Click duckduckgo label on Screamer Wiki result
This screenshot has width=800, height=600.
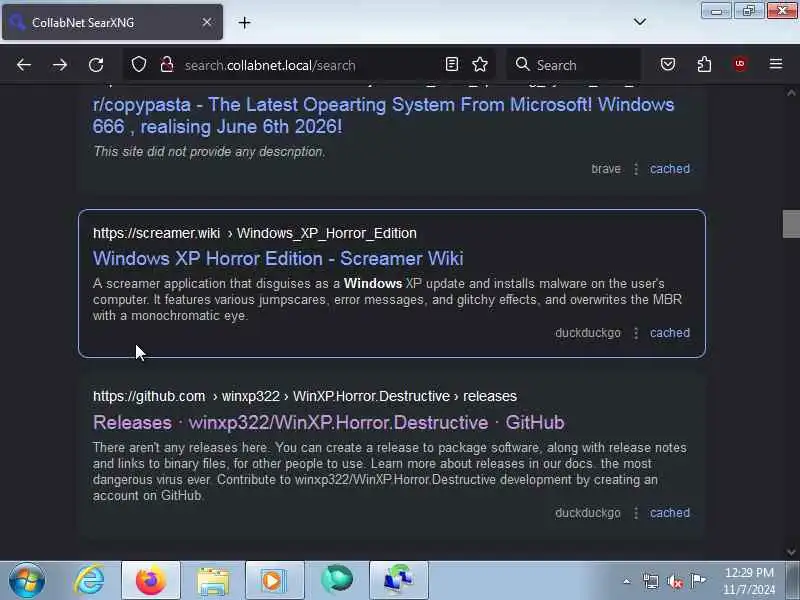click(588, 333)
